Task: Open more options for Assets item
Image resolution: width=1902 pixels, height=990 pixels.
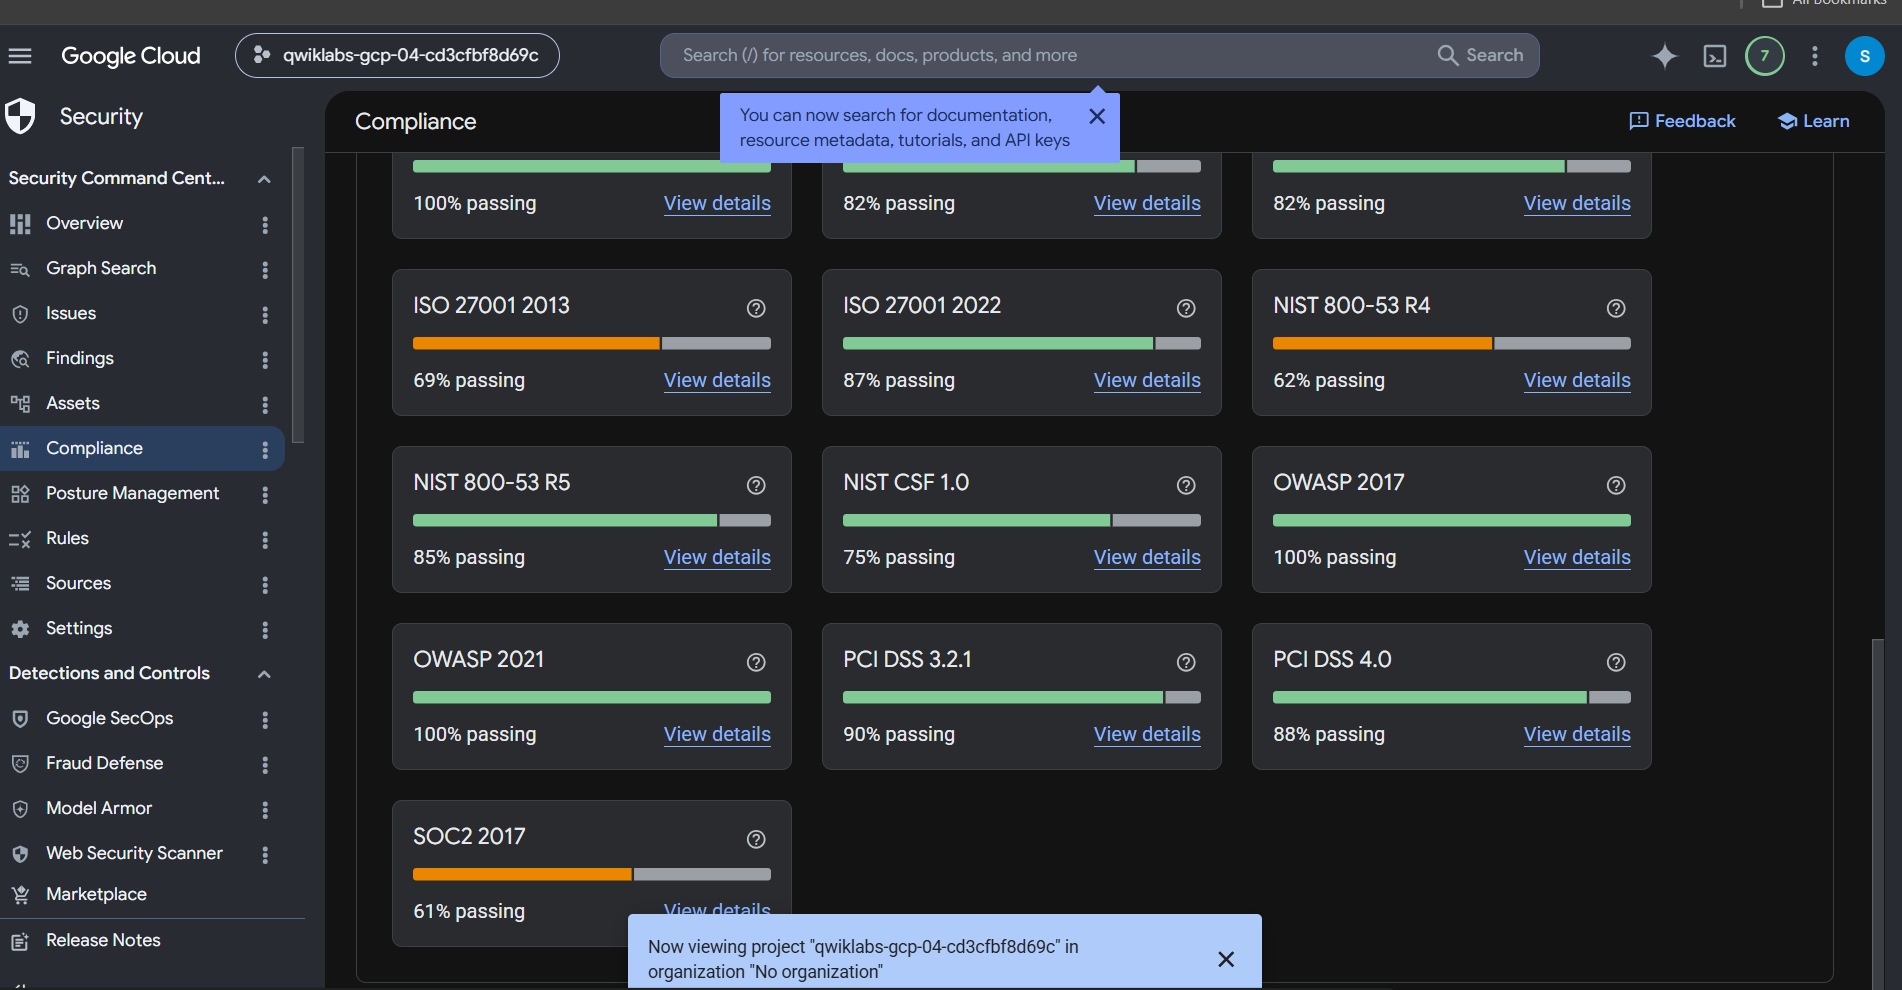Action: pos(265,404)
